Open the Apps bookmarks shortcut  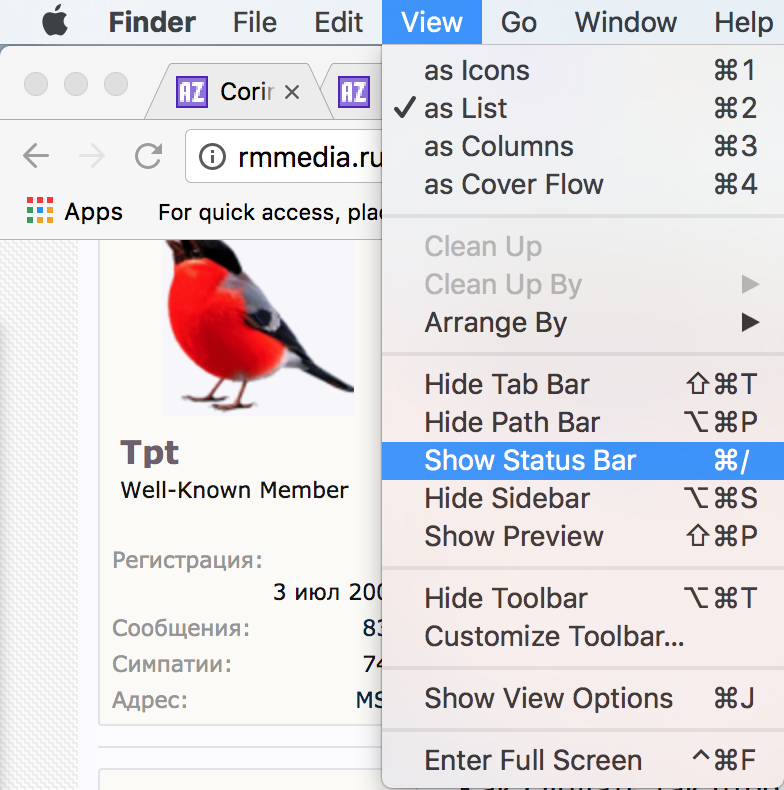point(74,212)
